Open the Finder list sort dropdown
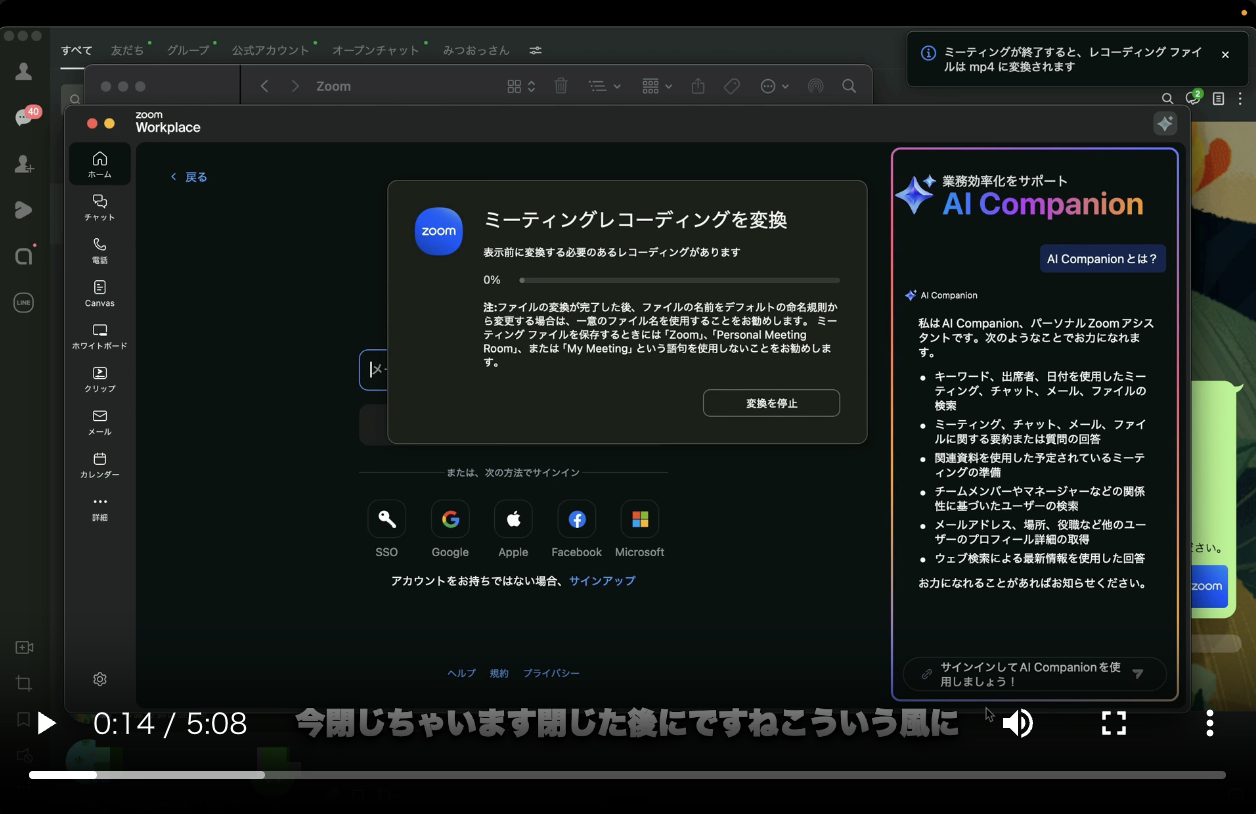Screen dimensions: 1256x814 [x=604, y=86]
